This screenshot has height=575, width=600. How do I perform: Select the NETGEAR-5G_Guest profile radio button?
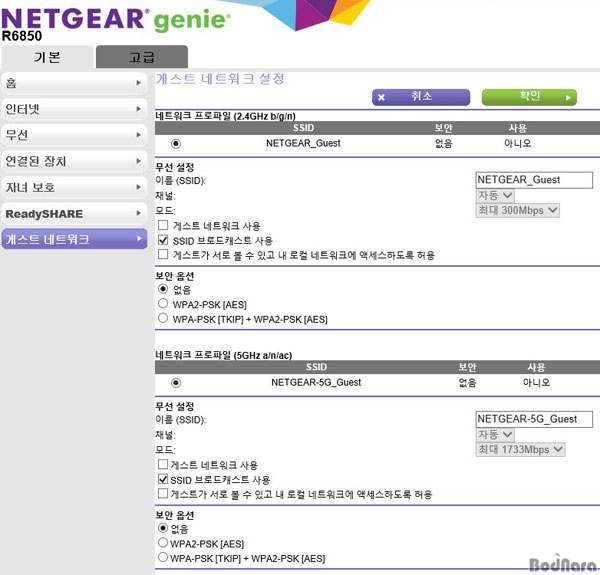[176, 383]
